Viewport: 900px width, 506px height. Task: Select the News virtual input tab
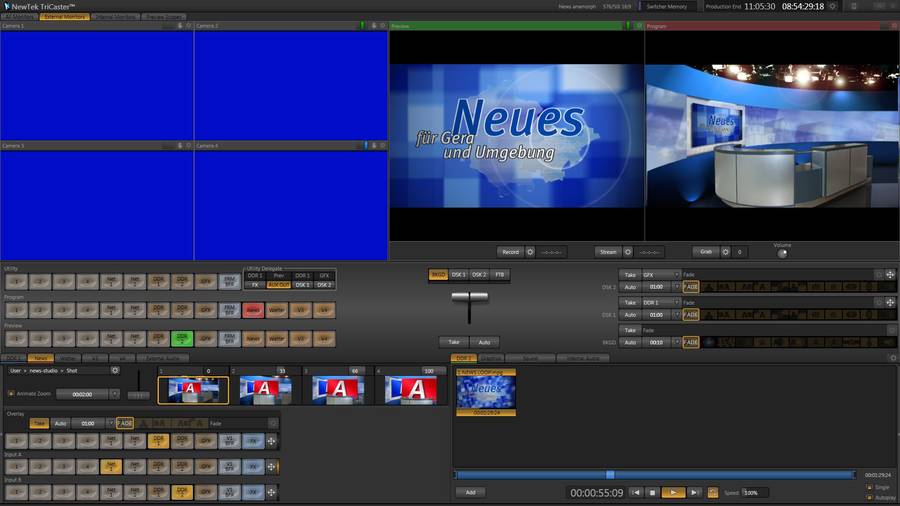click(41, 357)
